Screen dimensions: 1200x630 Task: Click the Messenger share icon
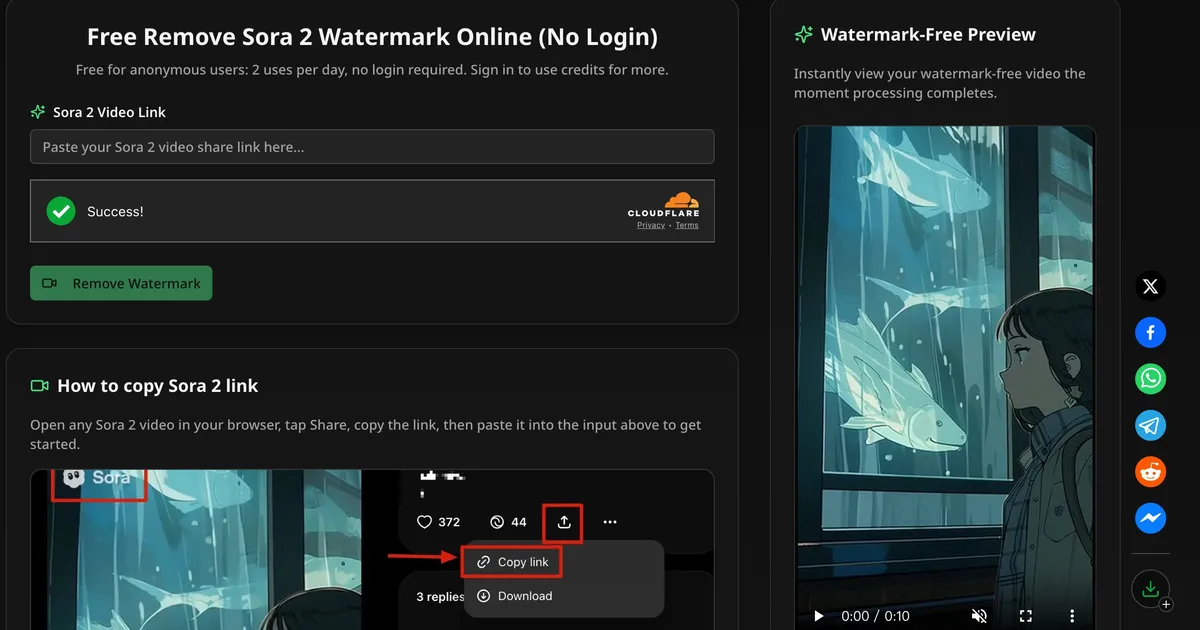(x=1150, y=517)
